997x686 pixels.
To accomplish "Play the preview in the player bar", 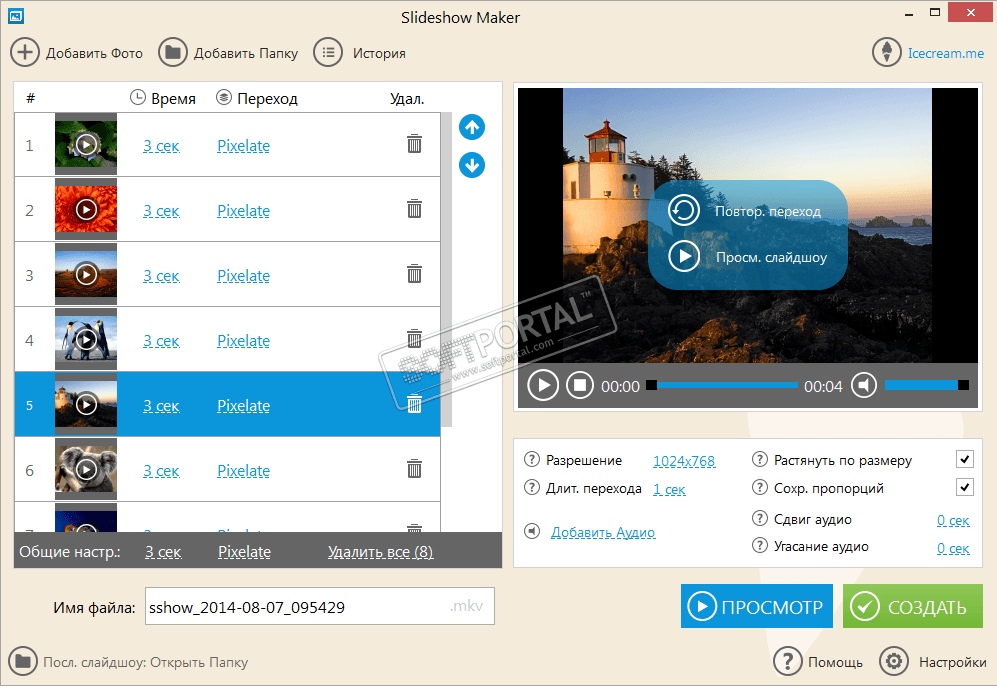I will [543, 385].
